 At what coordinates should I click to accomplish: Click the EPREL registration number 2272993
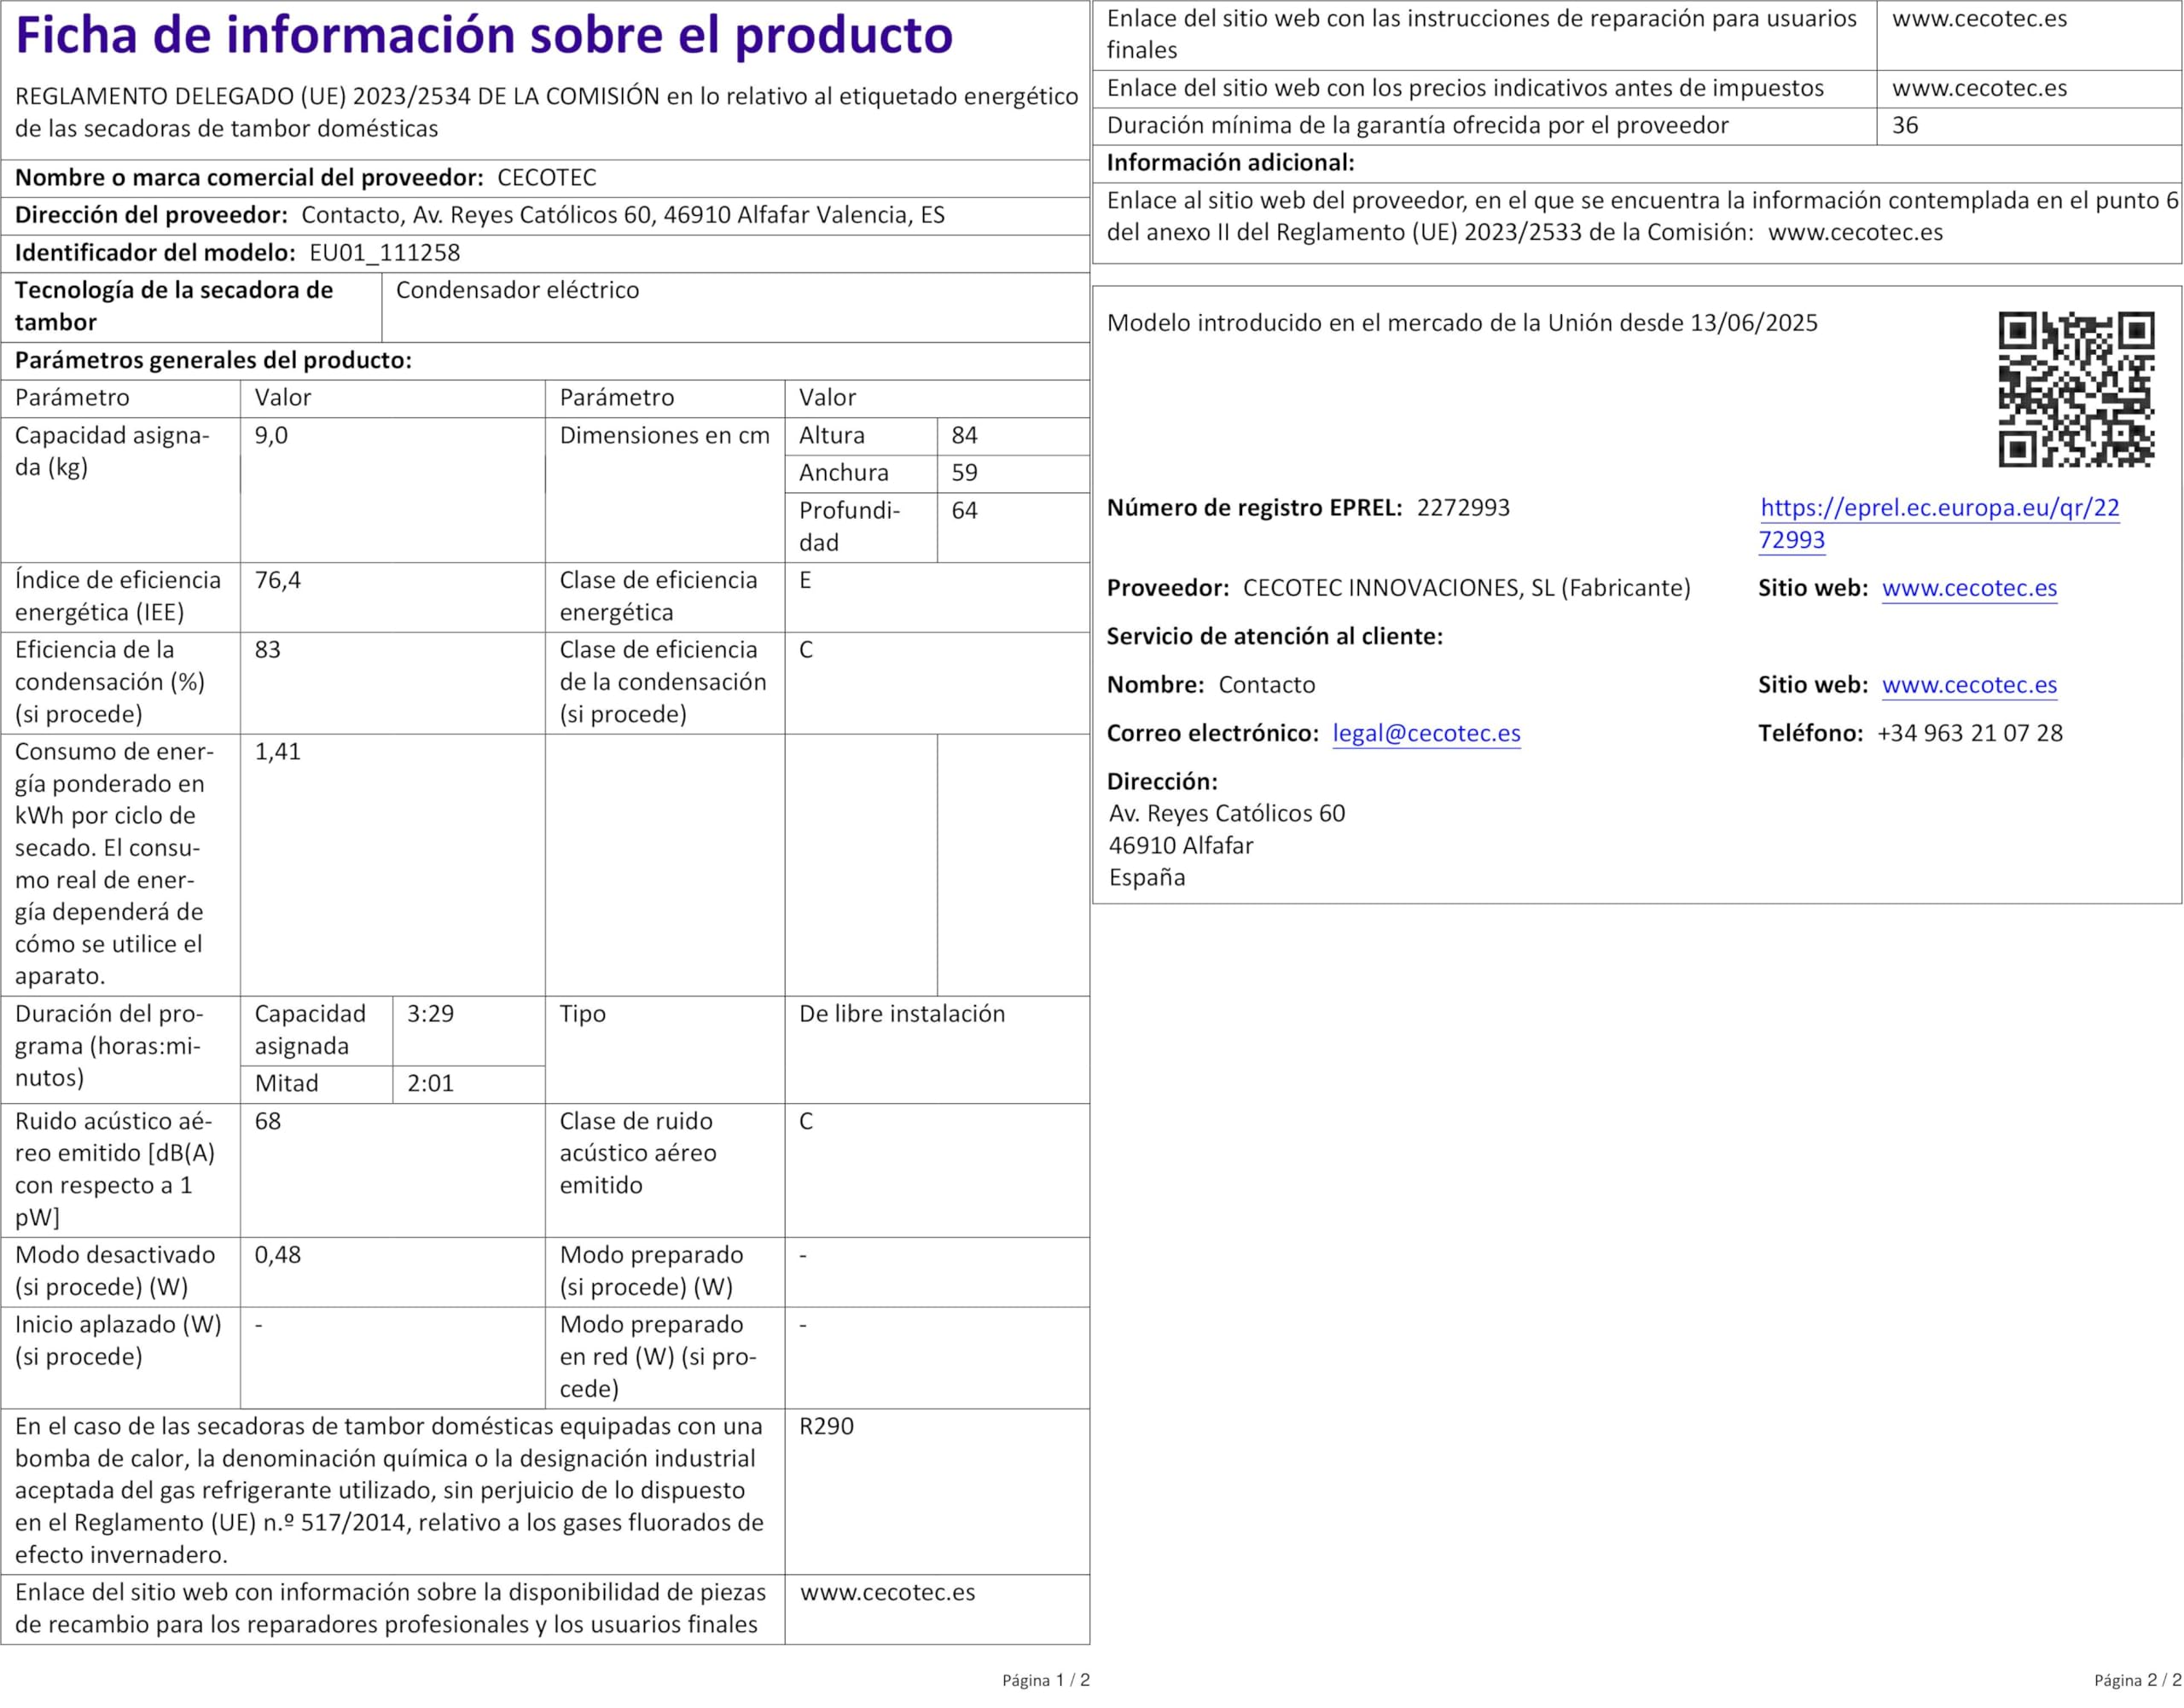click(1463, 508)
